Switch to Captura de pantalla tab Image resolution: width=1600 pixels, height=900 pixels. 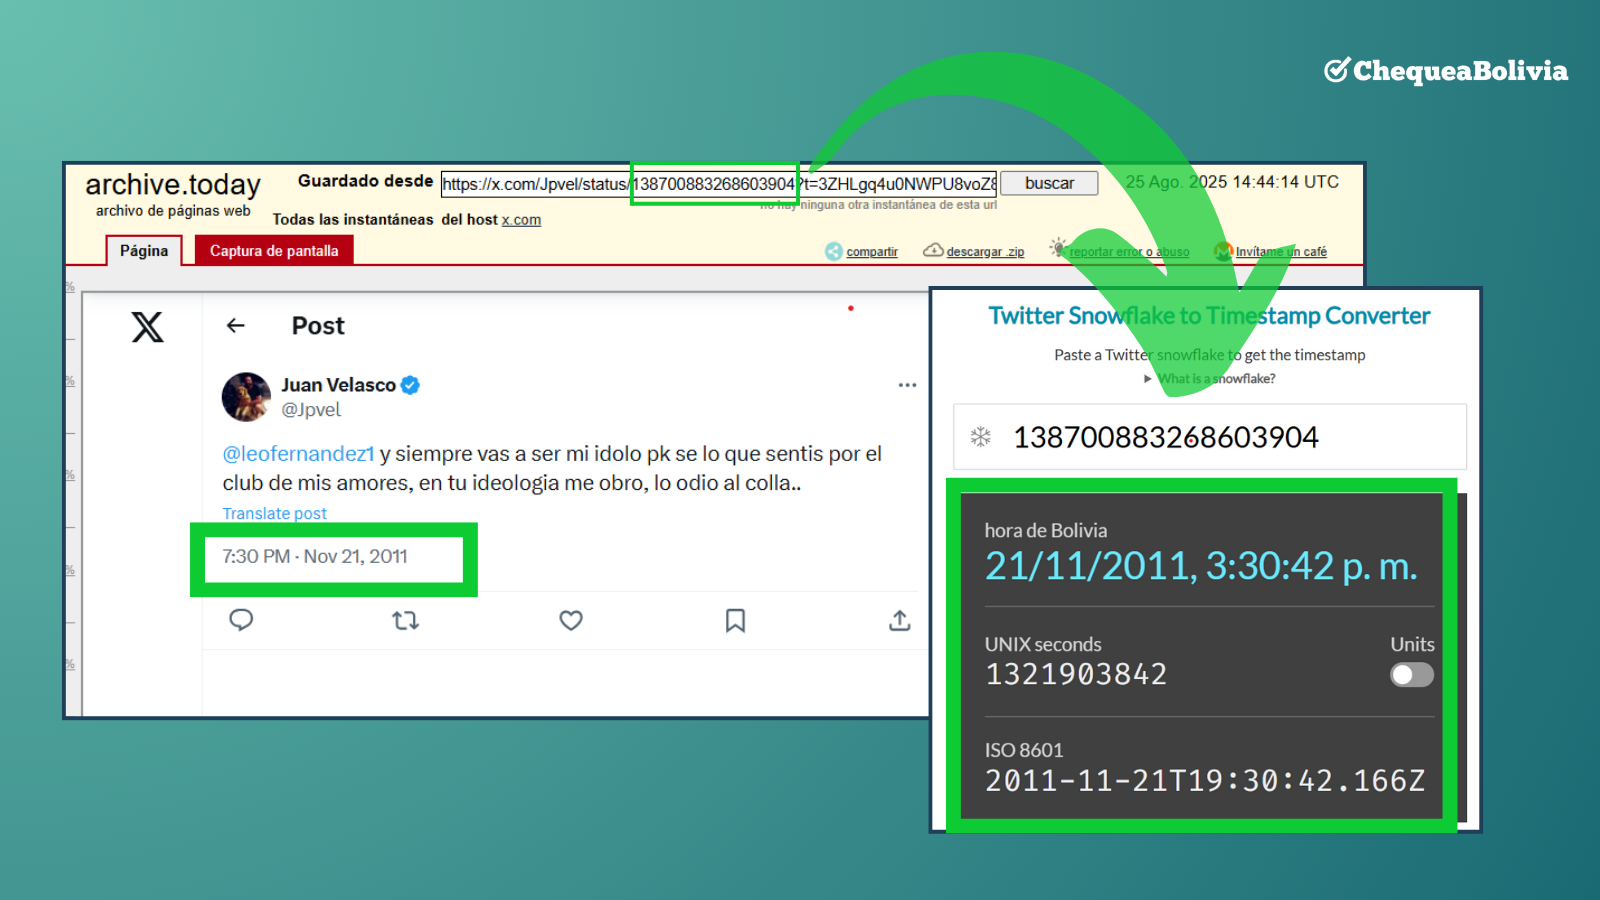point(274,251)
